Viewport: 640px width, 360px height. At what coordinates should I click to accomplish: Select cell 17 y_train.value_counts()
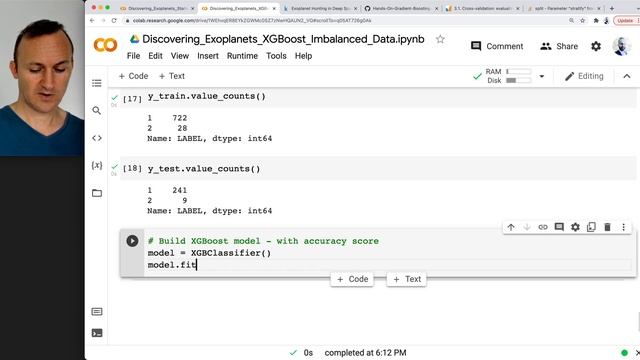pos(207,96)
